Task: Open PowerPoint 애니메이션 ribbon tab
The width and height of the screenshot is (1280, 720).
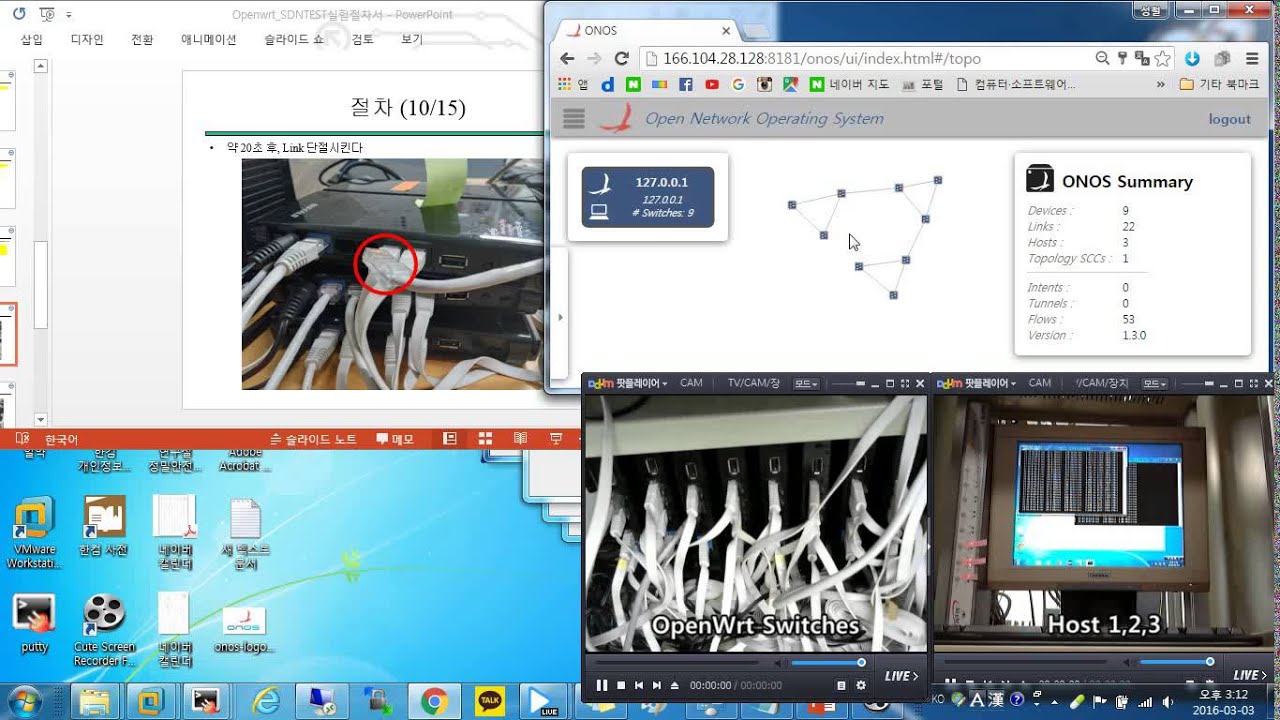Action: tap(208, 40)
